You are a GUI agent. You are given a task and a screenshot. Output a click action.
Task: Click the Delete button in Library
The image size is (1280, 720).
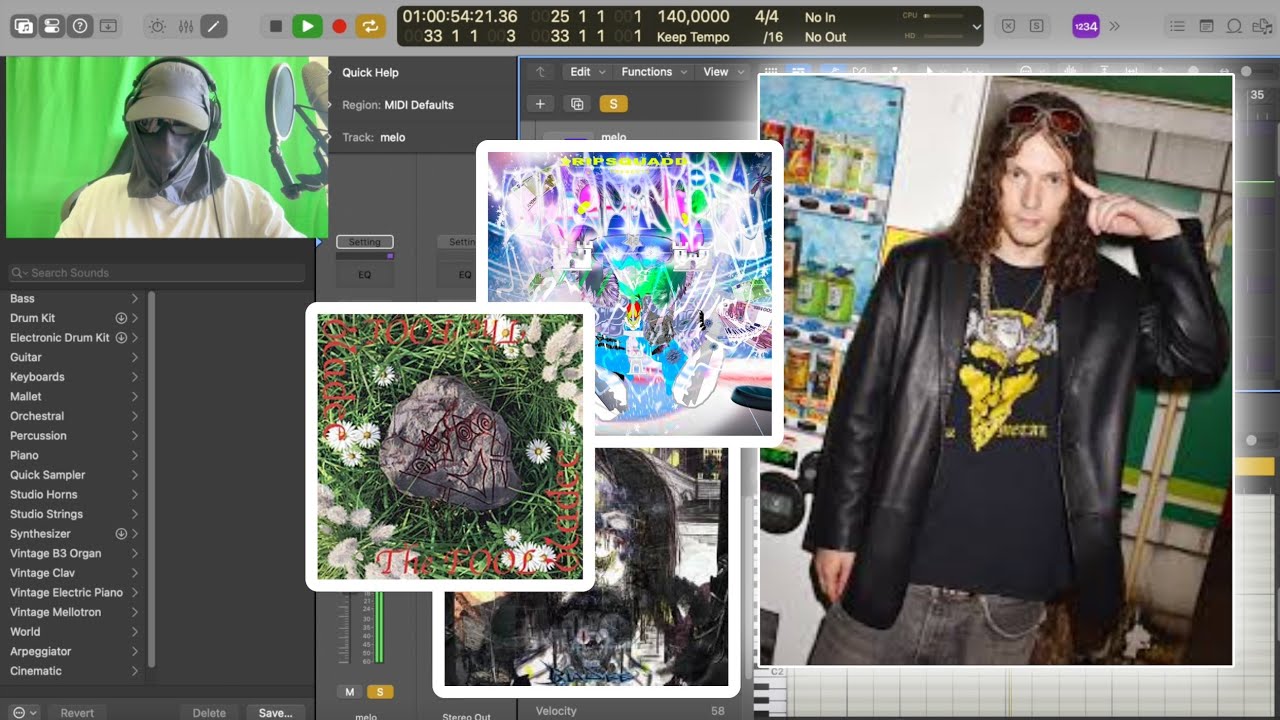click(209, 712)
